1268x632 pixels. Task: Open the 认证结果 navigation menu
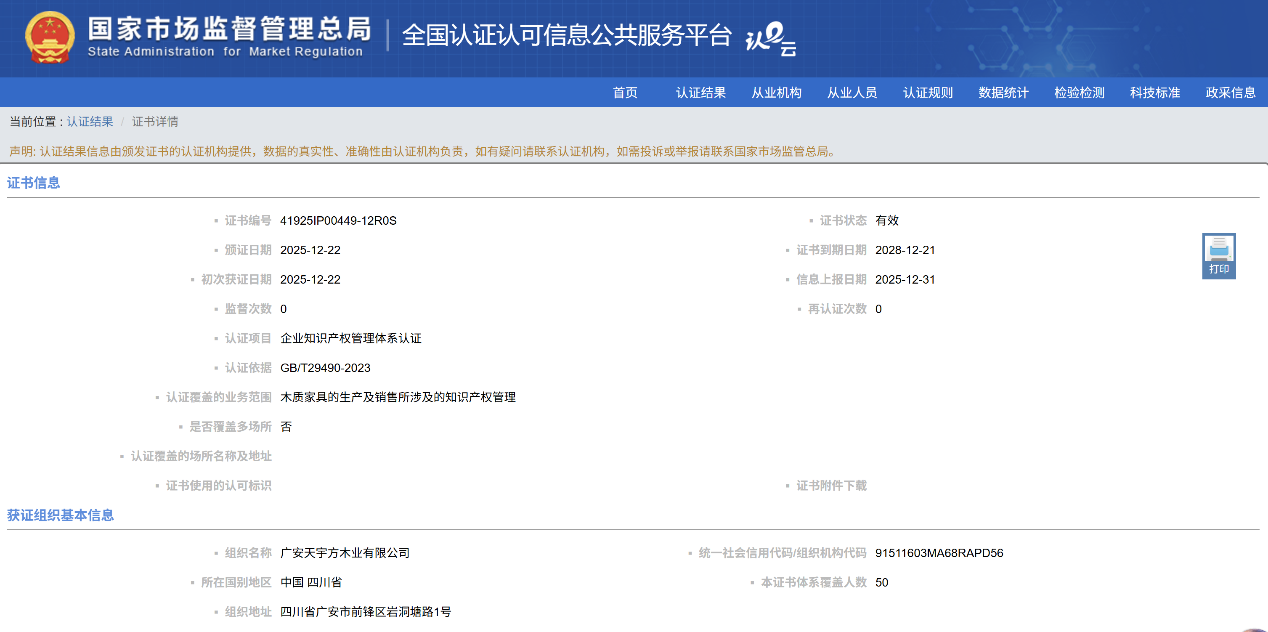(701, 92)
